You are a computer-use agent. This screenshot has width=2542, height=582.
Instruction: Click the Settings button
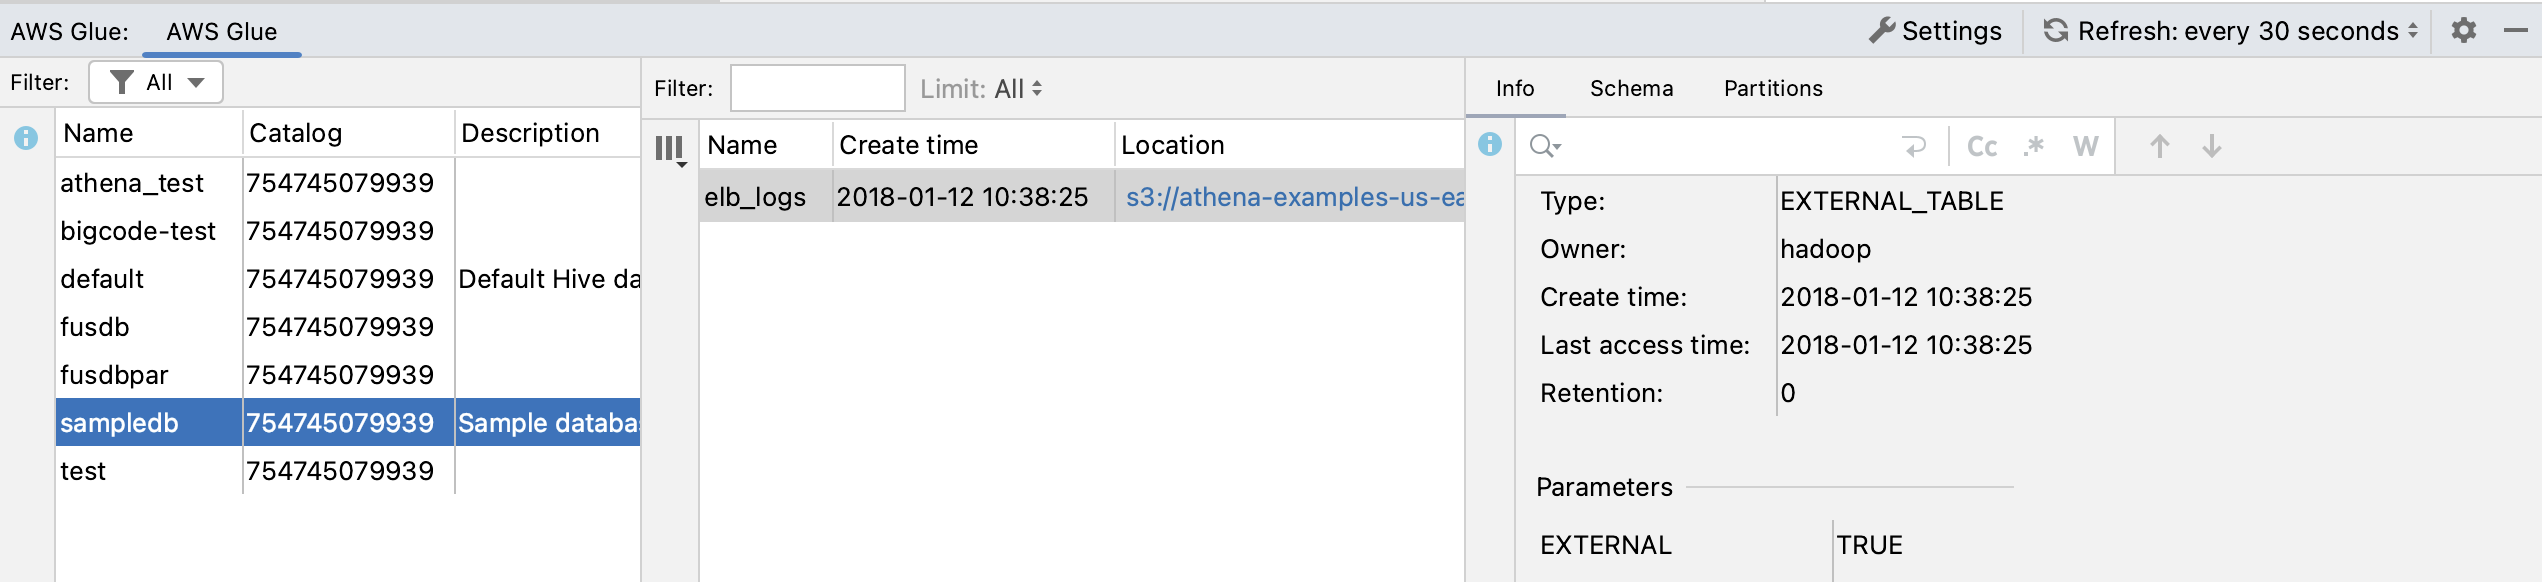(1934, 30)
